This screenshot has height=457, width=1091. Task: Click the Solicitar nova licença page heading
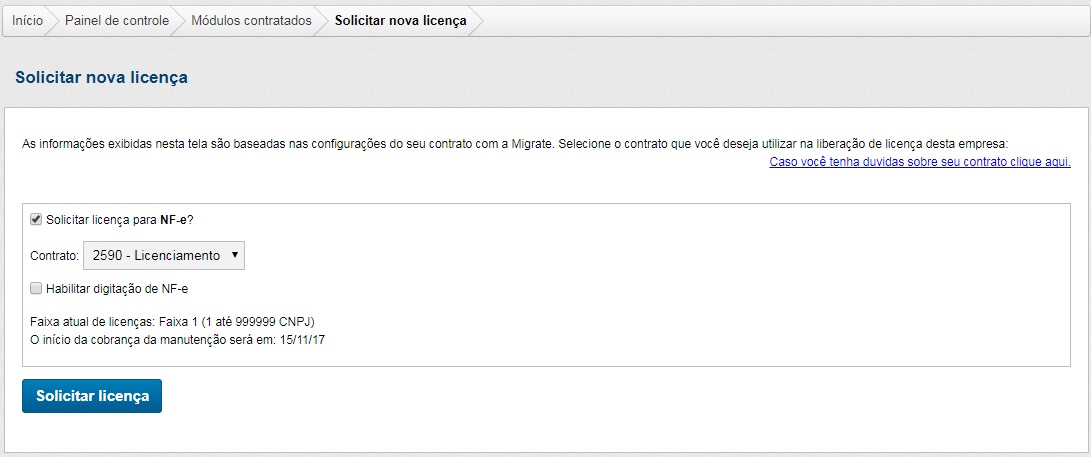[x=101, y=77]
